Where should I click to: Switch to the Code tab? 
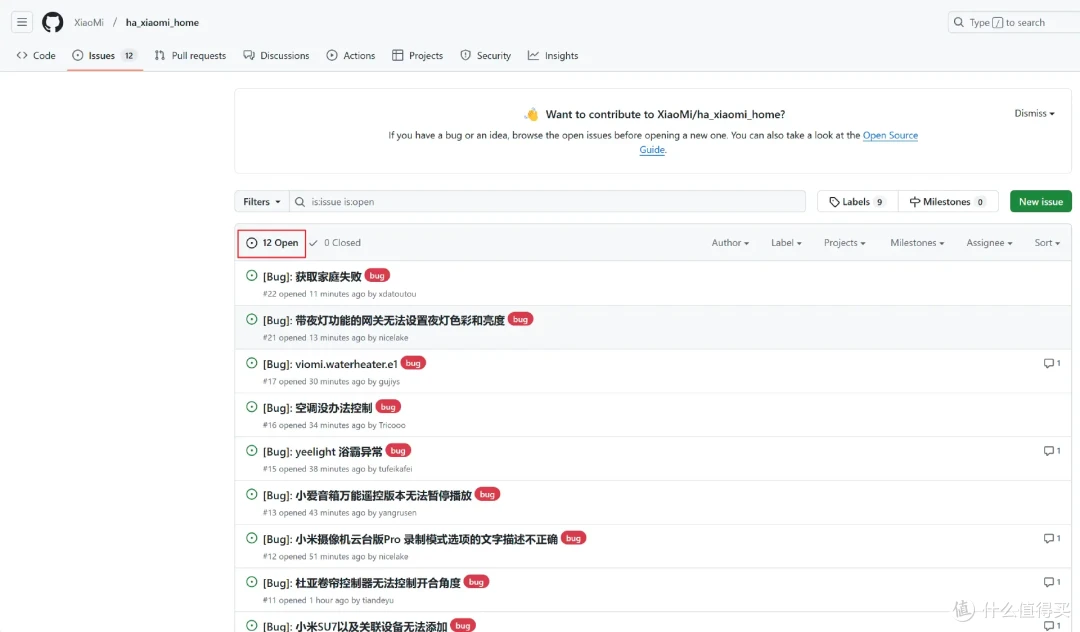(36, 55)
